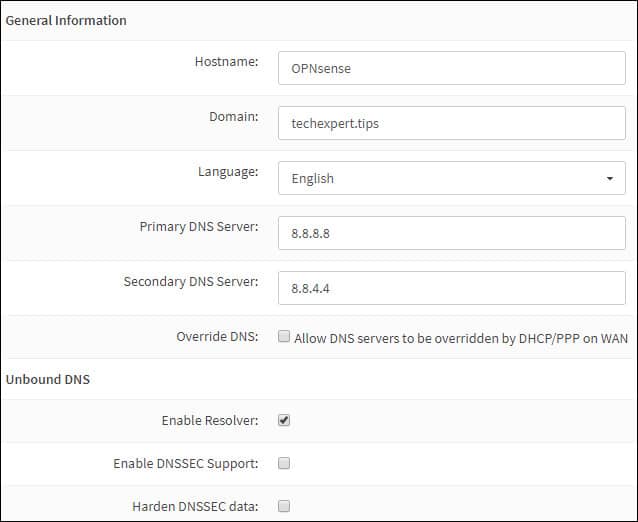Uncheck the Enable Resolver checkbox
638x522 pixels.
[284, 420]
